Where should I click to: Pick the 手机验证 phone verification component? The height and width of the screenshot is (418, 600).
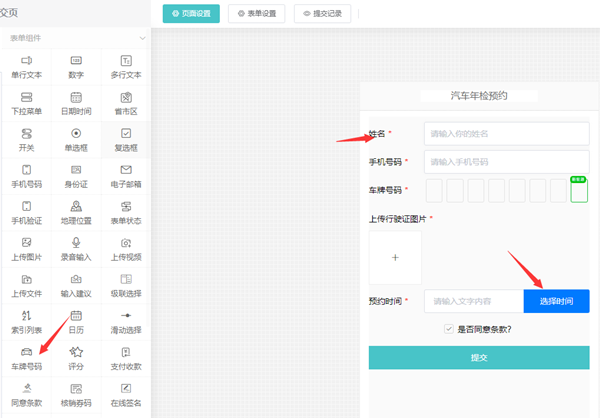click(x=26, y=213)
